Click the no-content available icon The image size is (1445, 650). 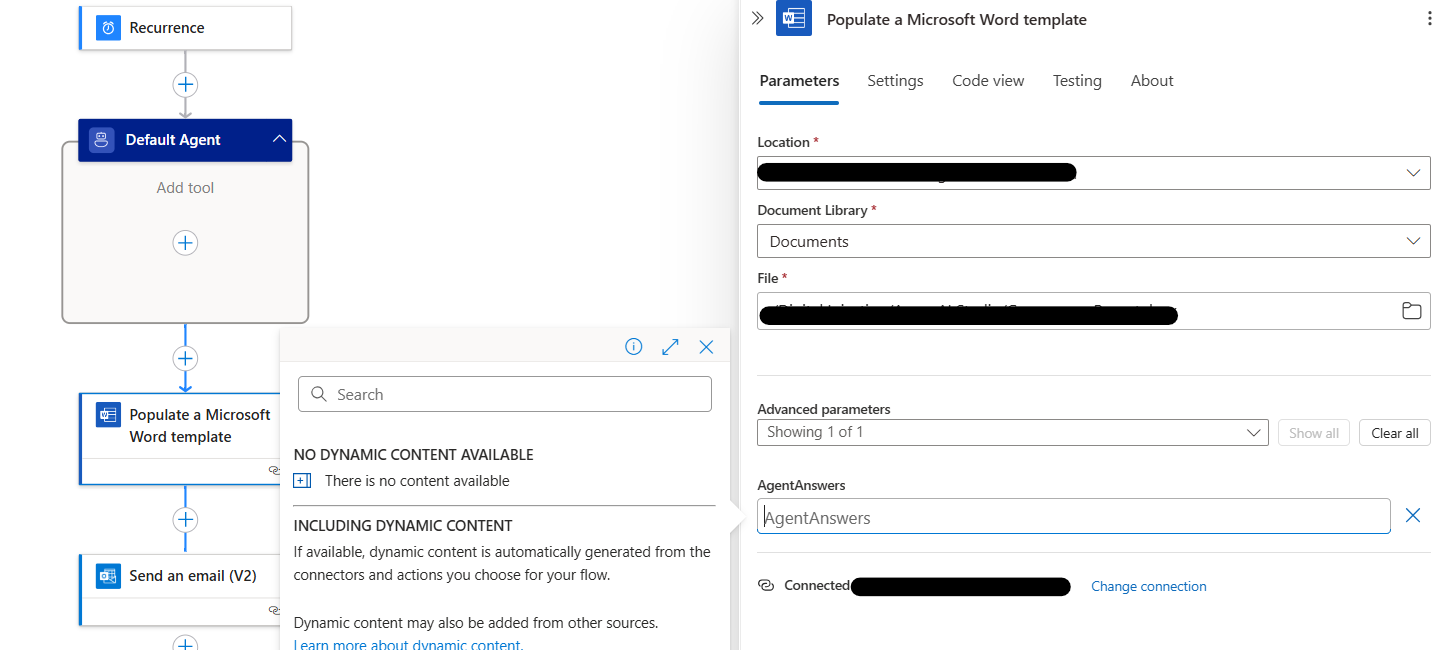click(303, 481)
